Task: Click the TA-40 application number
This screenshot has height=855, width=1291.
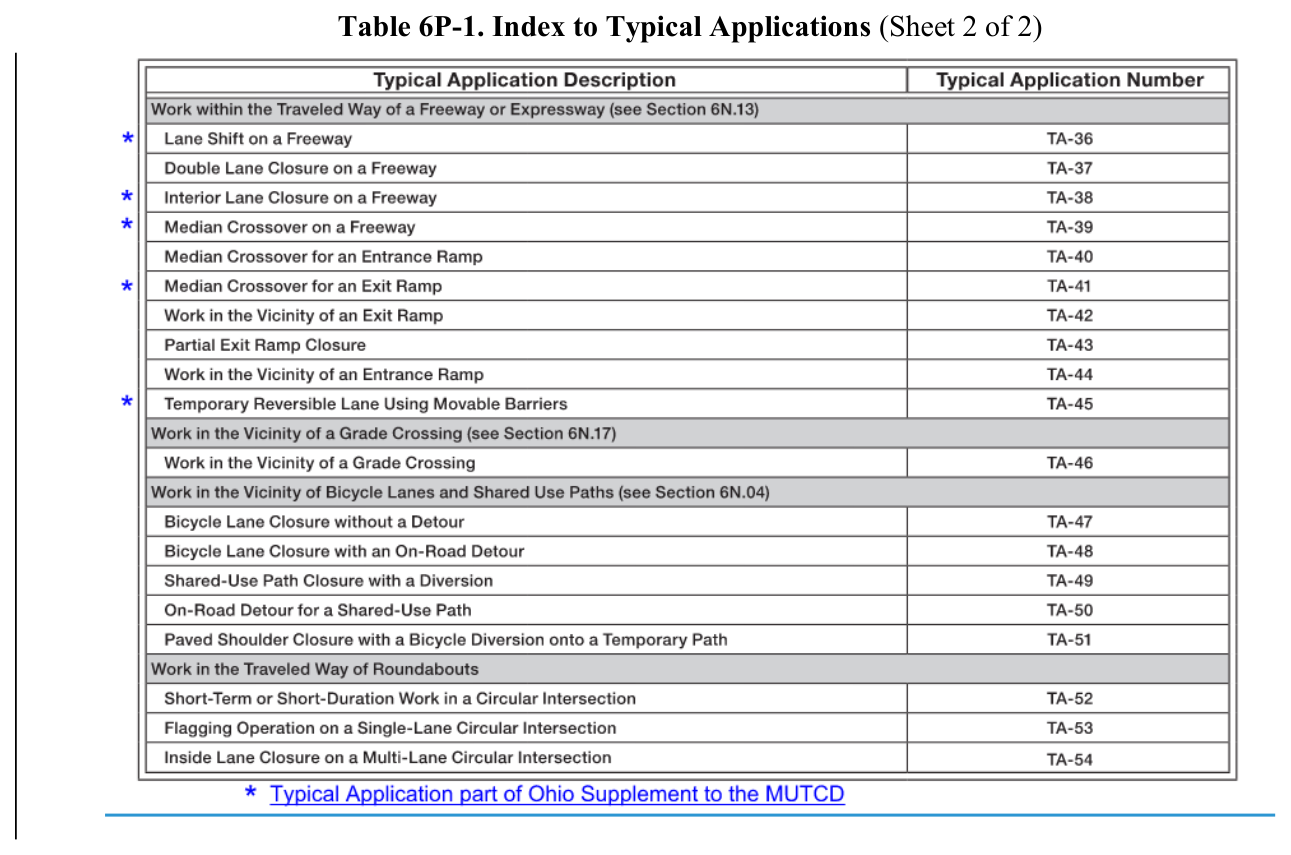Action: [1069, 257]
